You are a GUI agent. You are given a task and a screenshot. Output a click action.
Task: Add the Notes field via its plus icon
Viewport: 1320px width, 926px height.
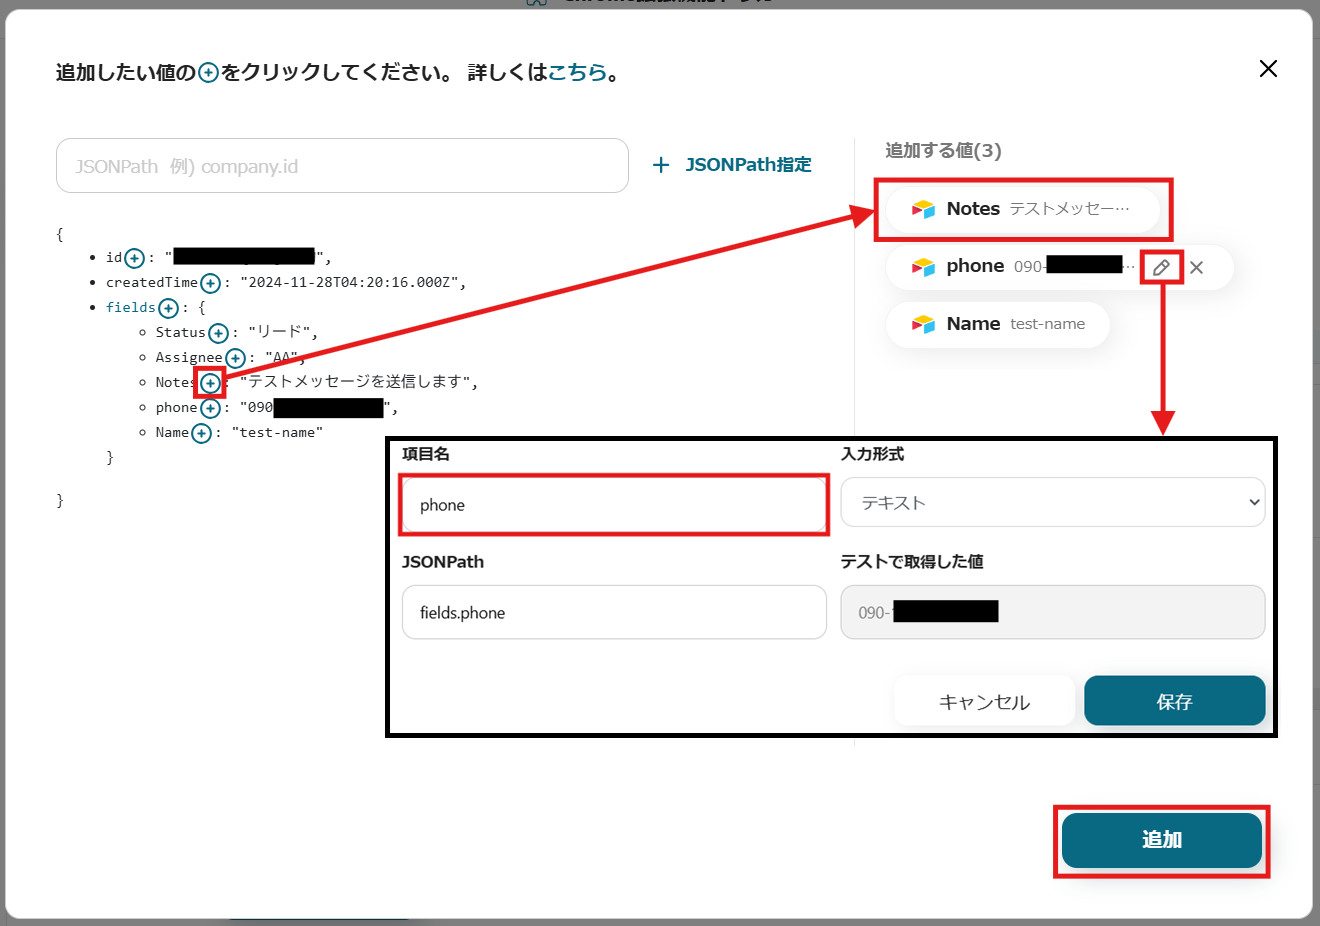[210, 383]
